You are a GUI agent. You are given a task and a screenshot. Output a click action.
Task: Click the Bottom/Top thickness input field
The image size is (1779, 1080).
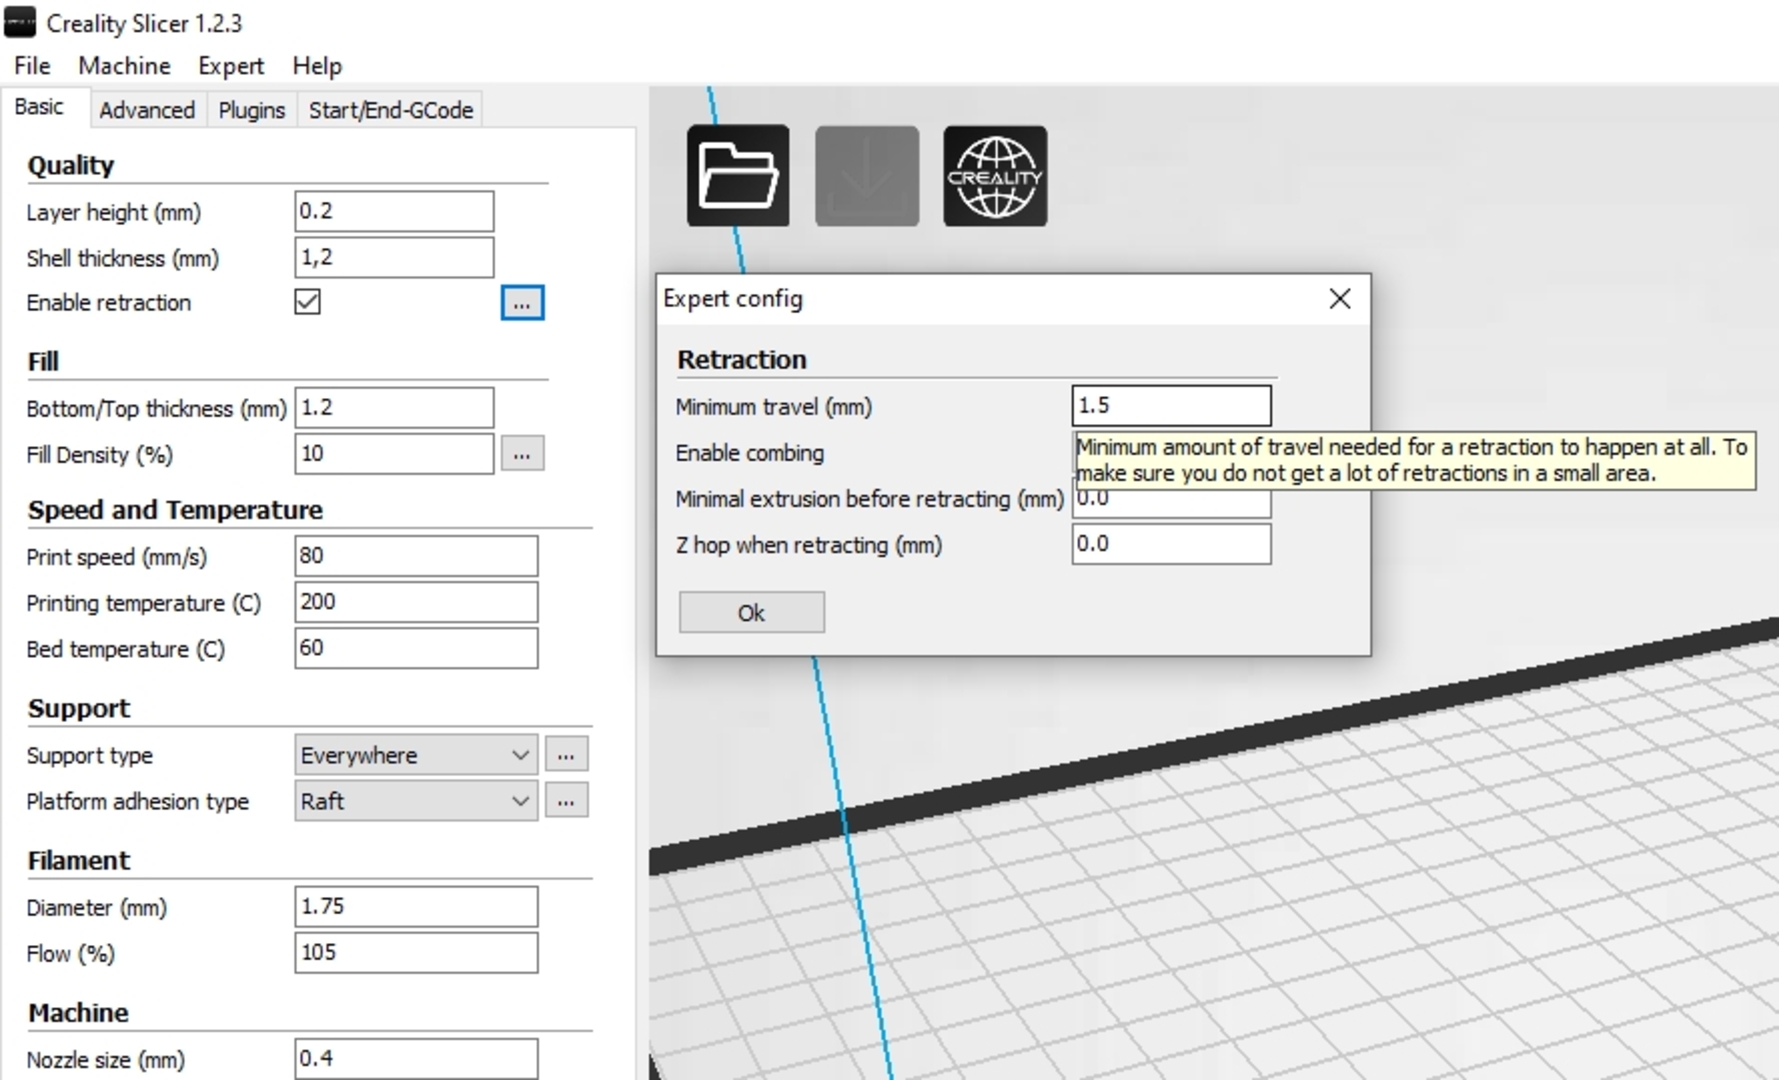pyautogui.click(x=394, y=408)
